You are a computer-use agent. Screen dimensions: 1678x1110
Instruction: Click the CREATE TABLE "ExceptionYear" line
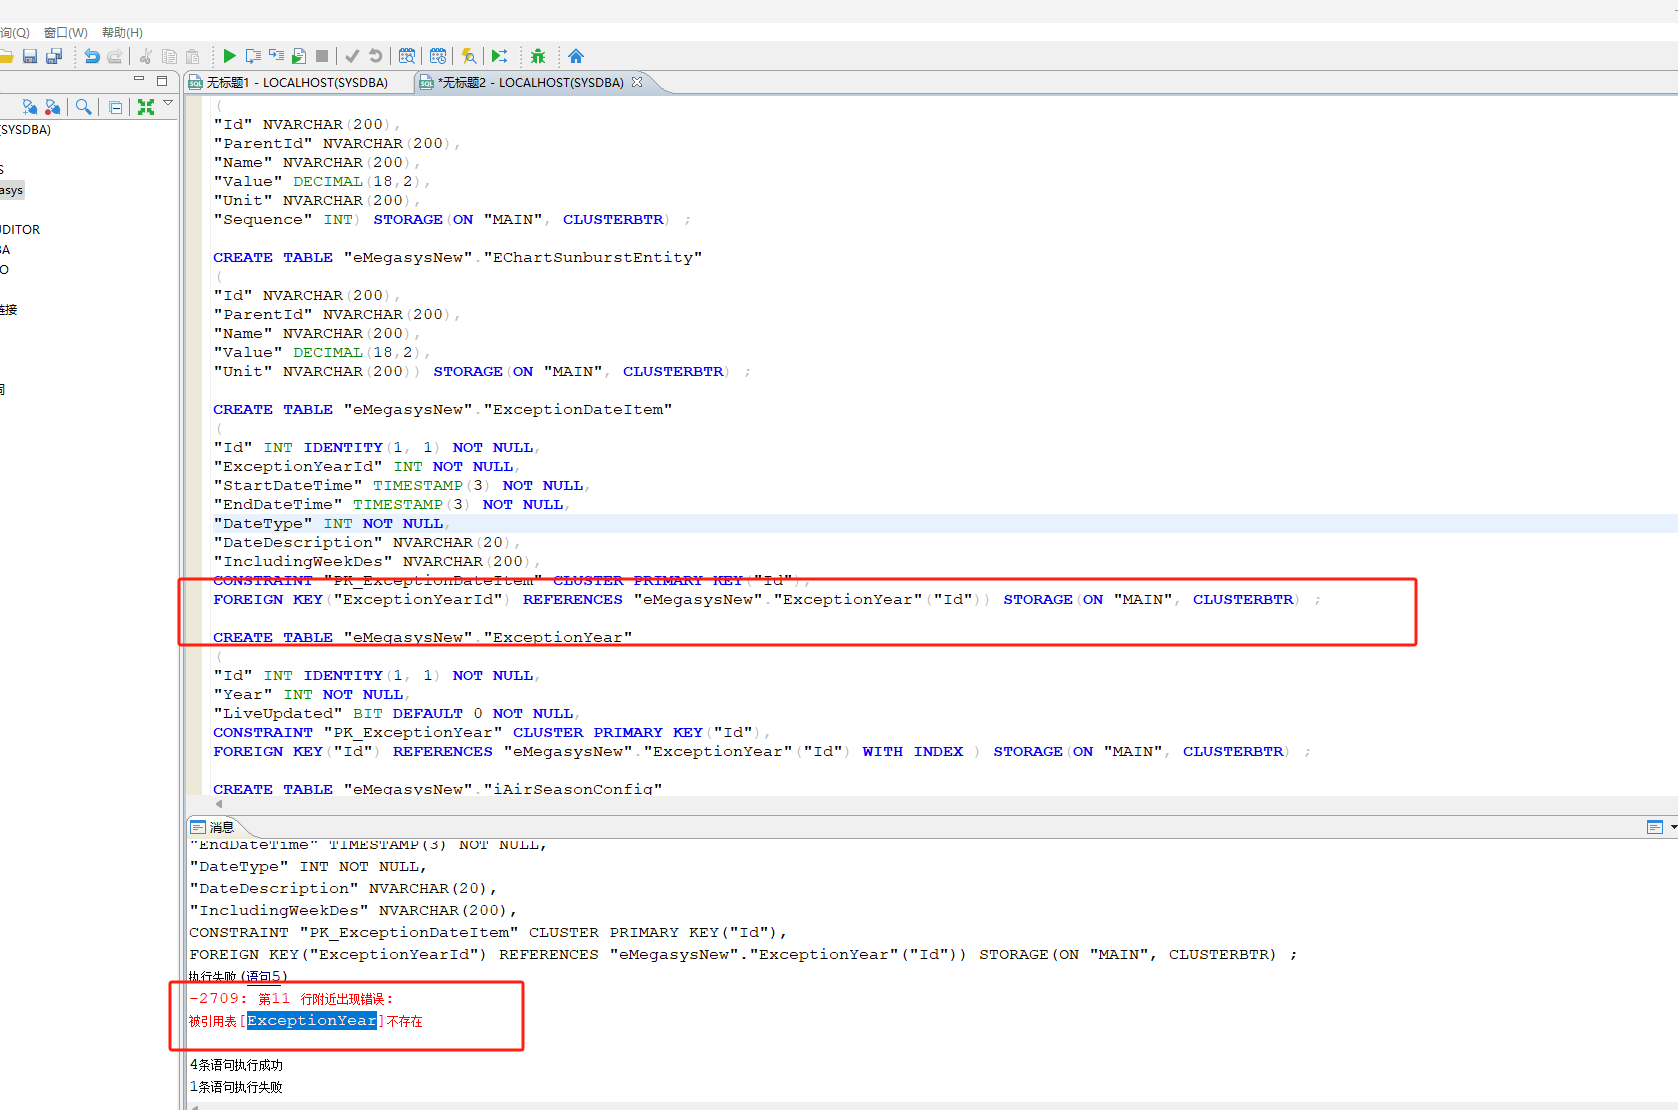pyautogui.click(x=423, y=637)
